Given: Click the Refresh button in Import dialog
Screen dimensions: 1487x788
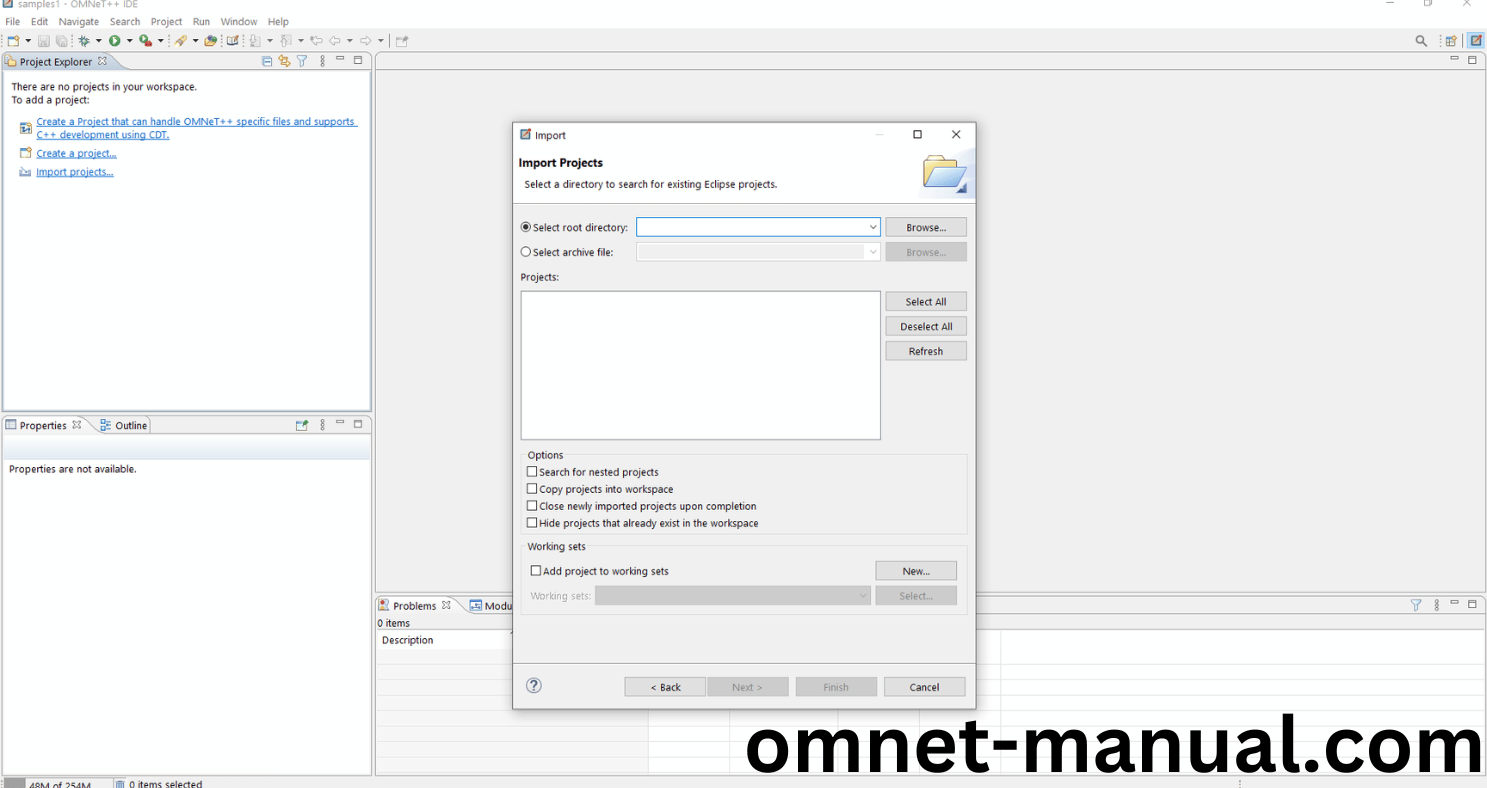Looking at the screenshot, I should point(926,351).
